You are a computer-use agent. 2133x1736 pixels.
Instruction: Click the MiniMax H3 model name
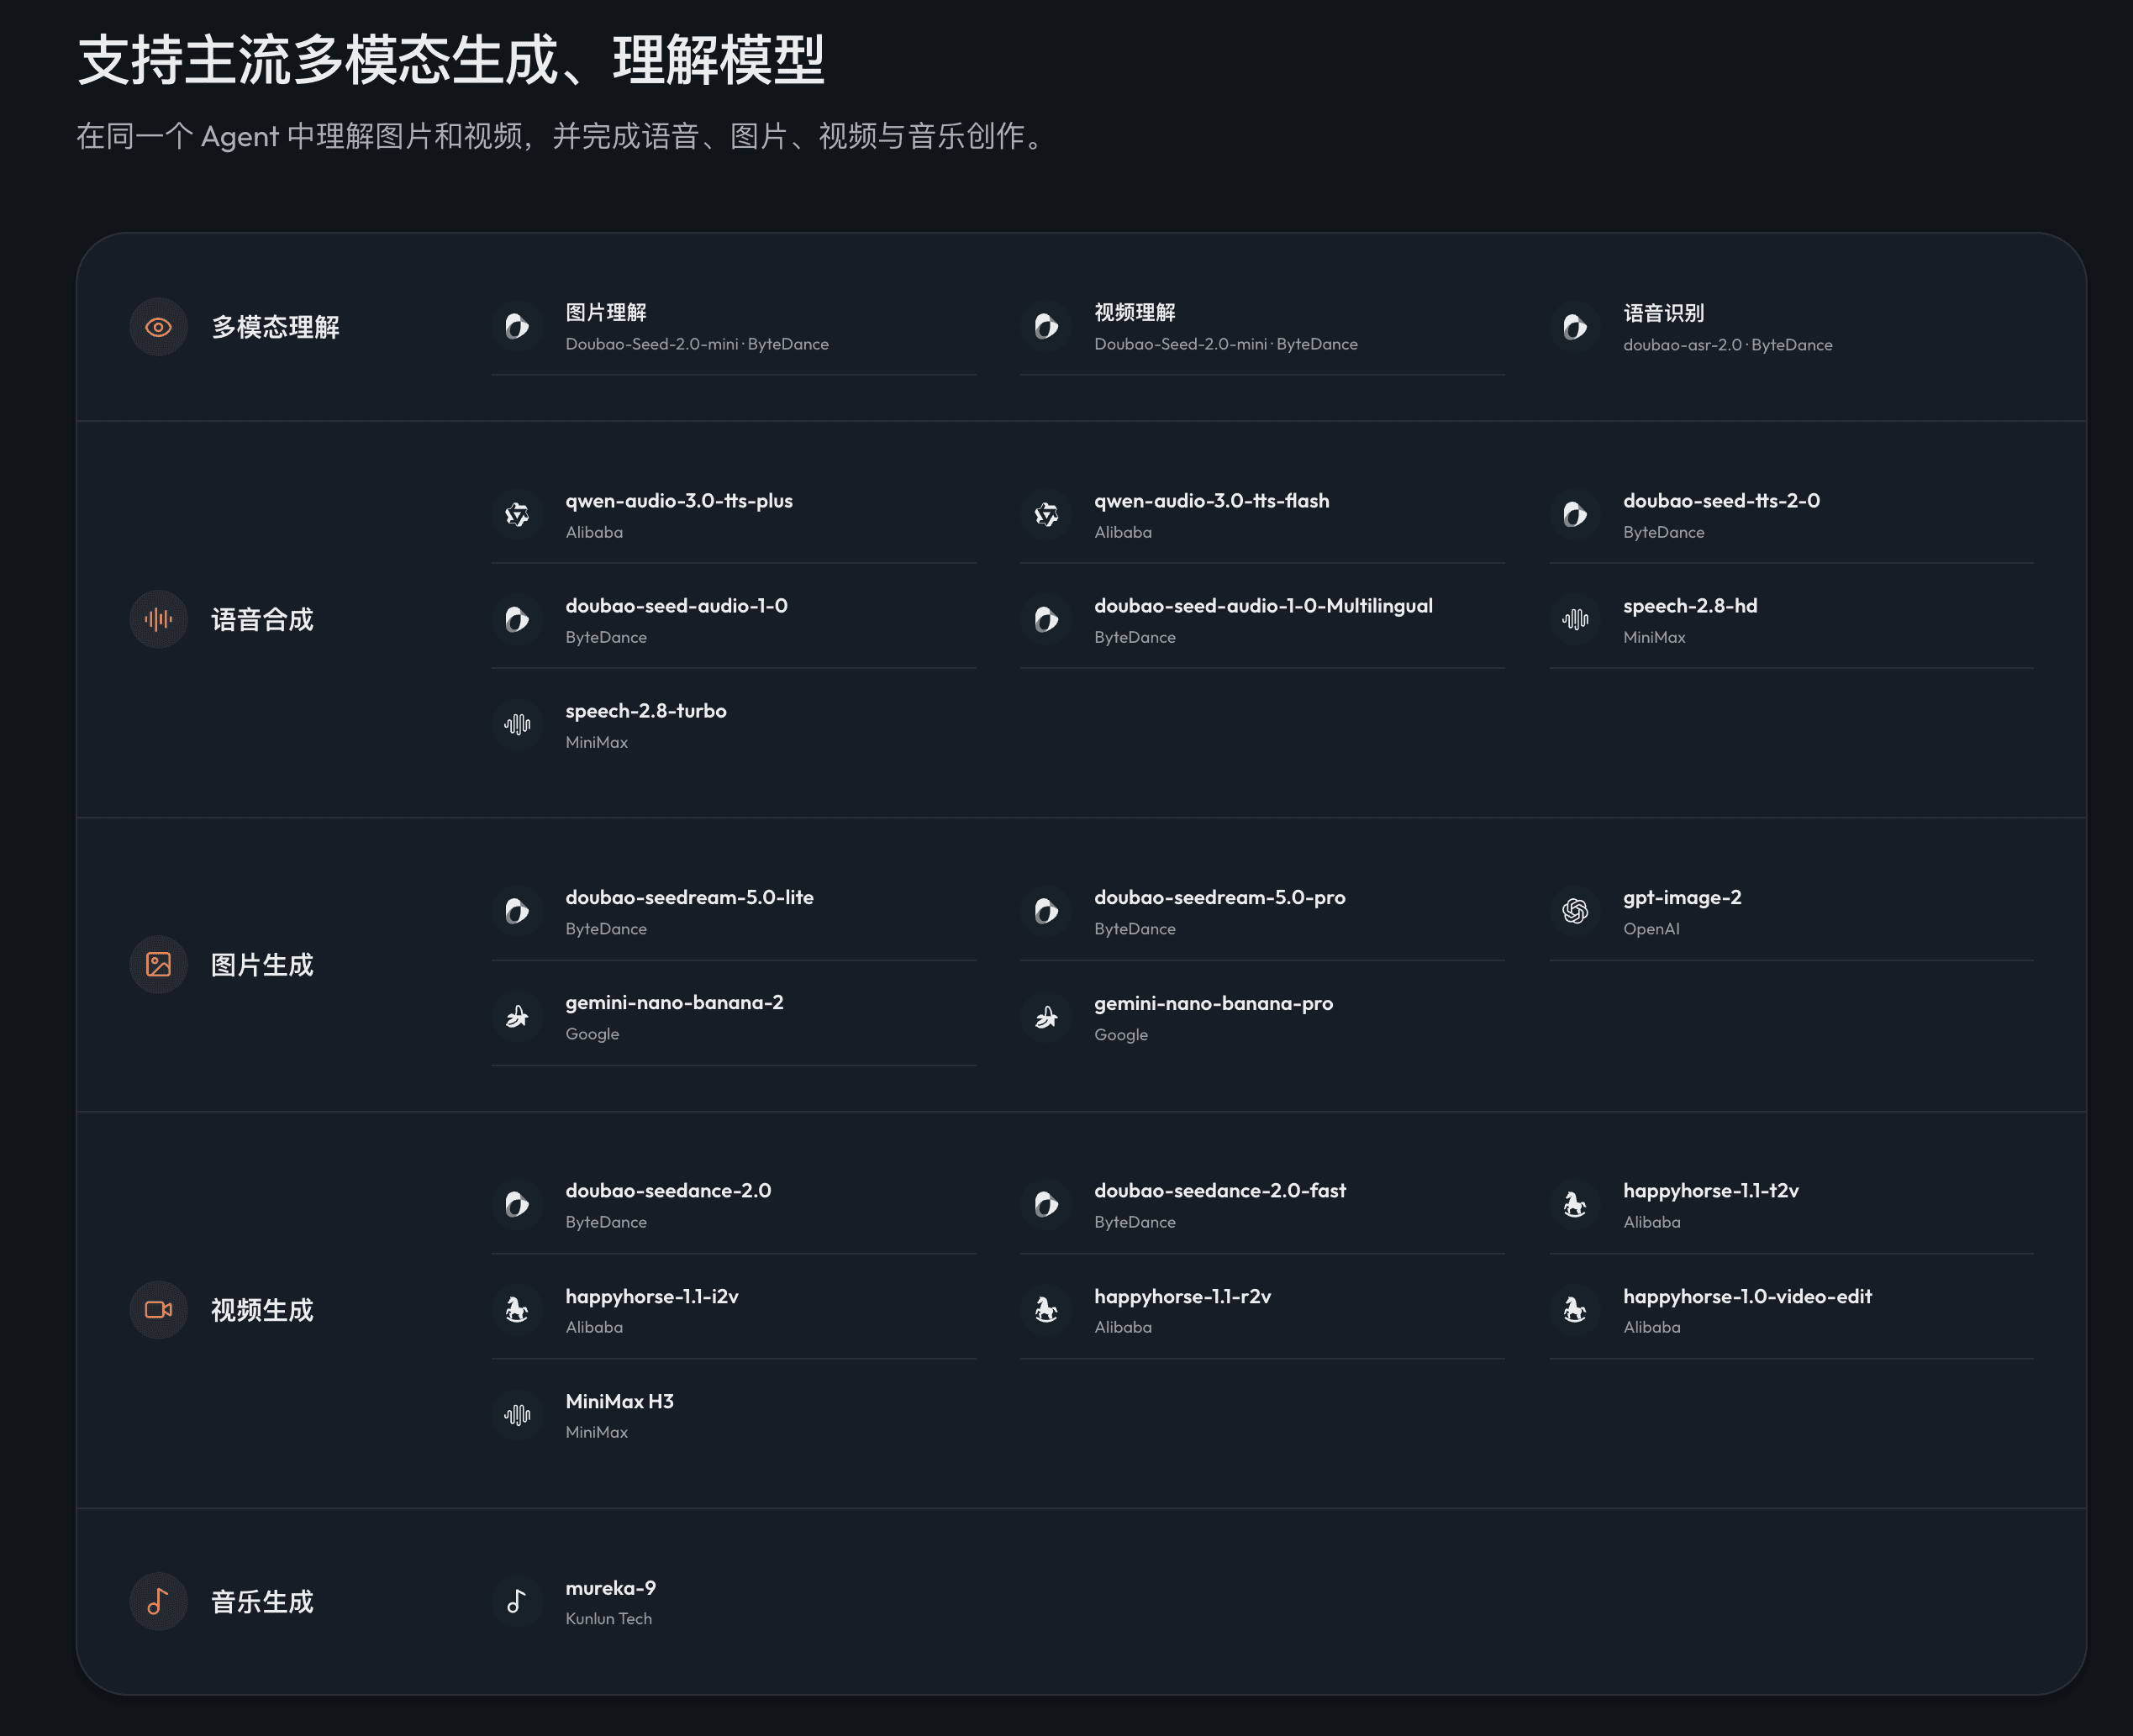620,1402
